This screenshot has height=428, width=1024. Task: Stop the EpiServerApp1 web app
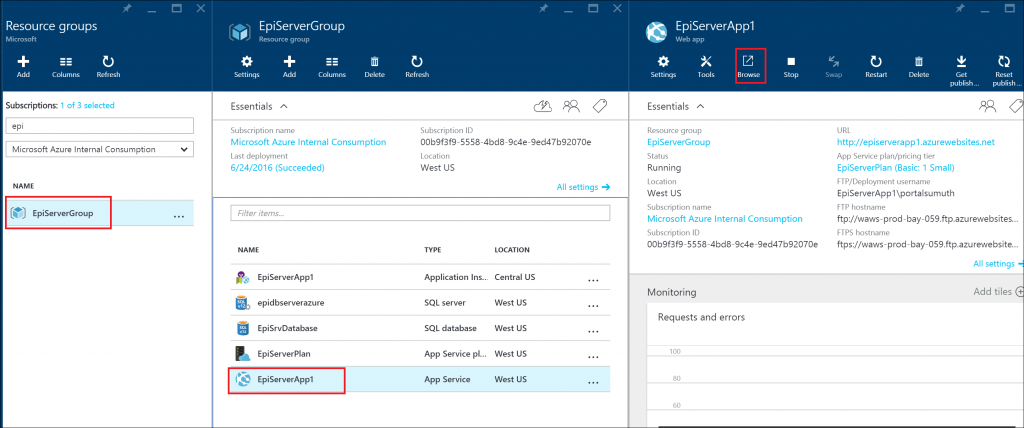[x=790, y=62]
